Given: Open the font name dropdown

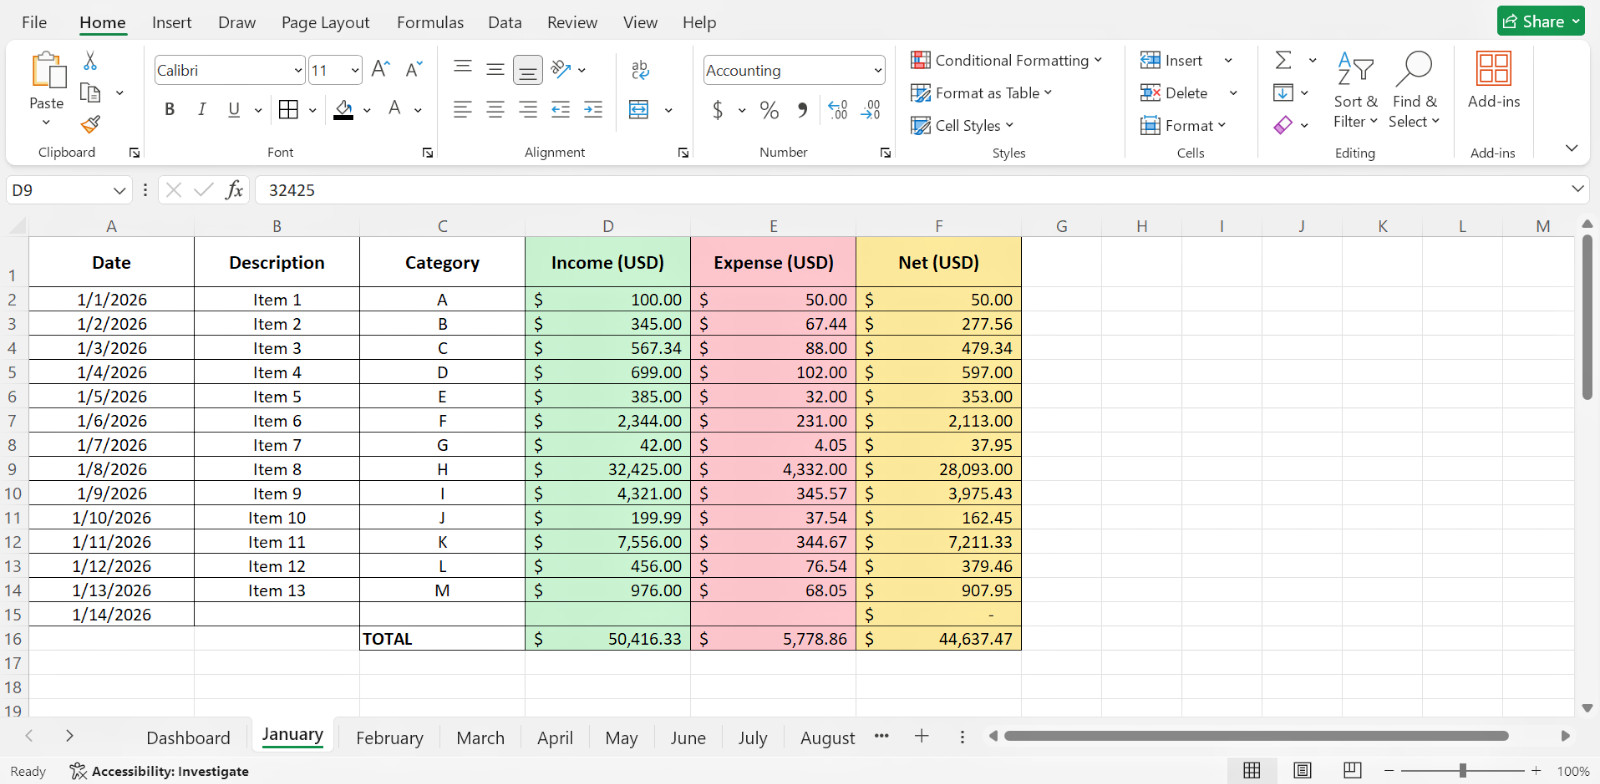Looking at the screenshot, I should pos(298,70).
